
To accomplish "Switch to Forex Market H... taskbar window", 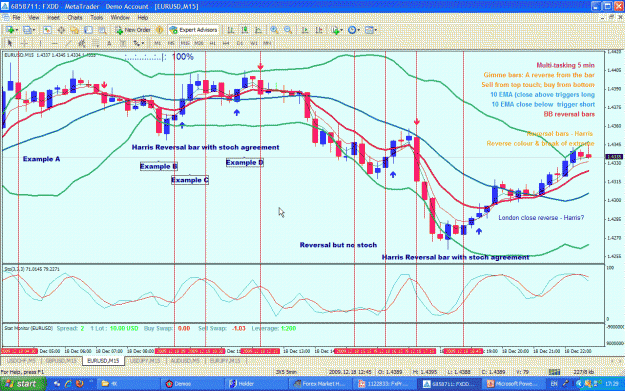I will [321, 384].
